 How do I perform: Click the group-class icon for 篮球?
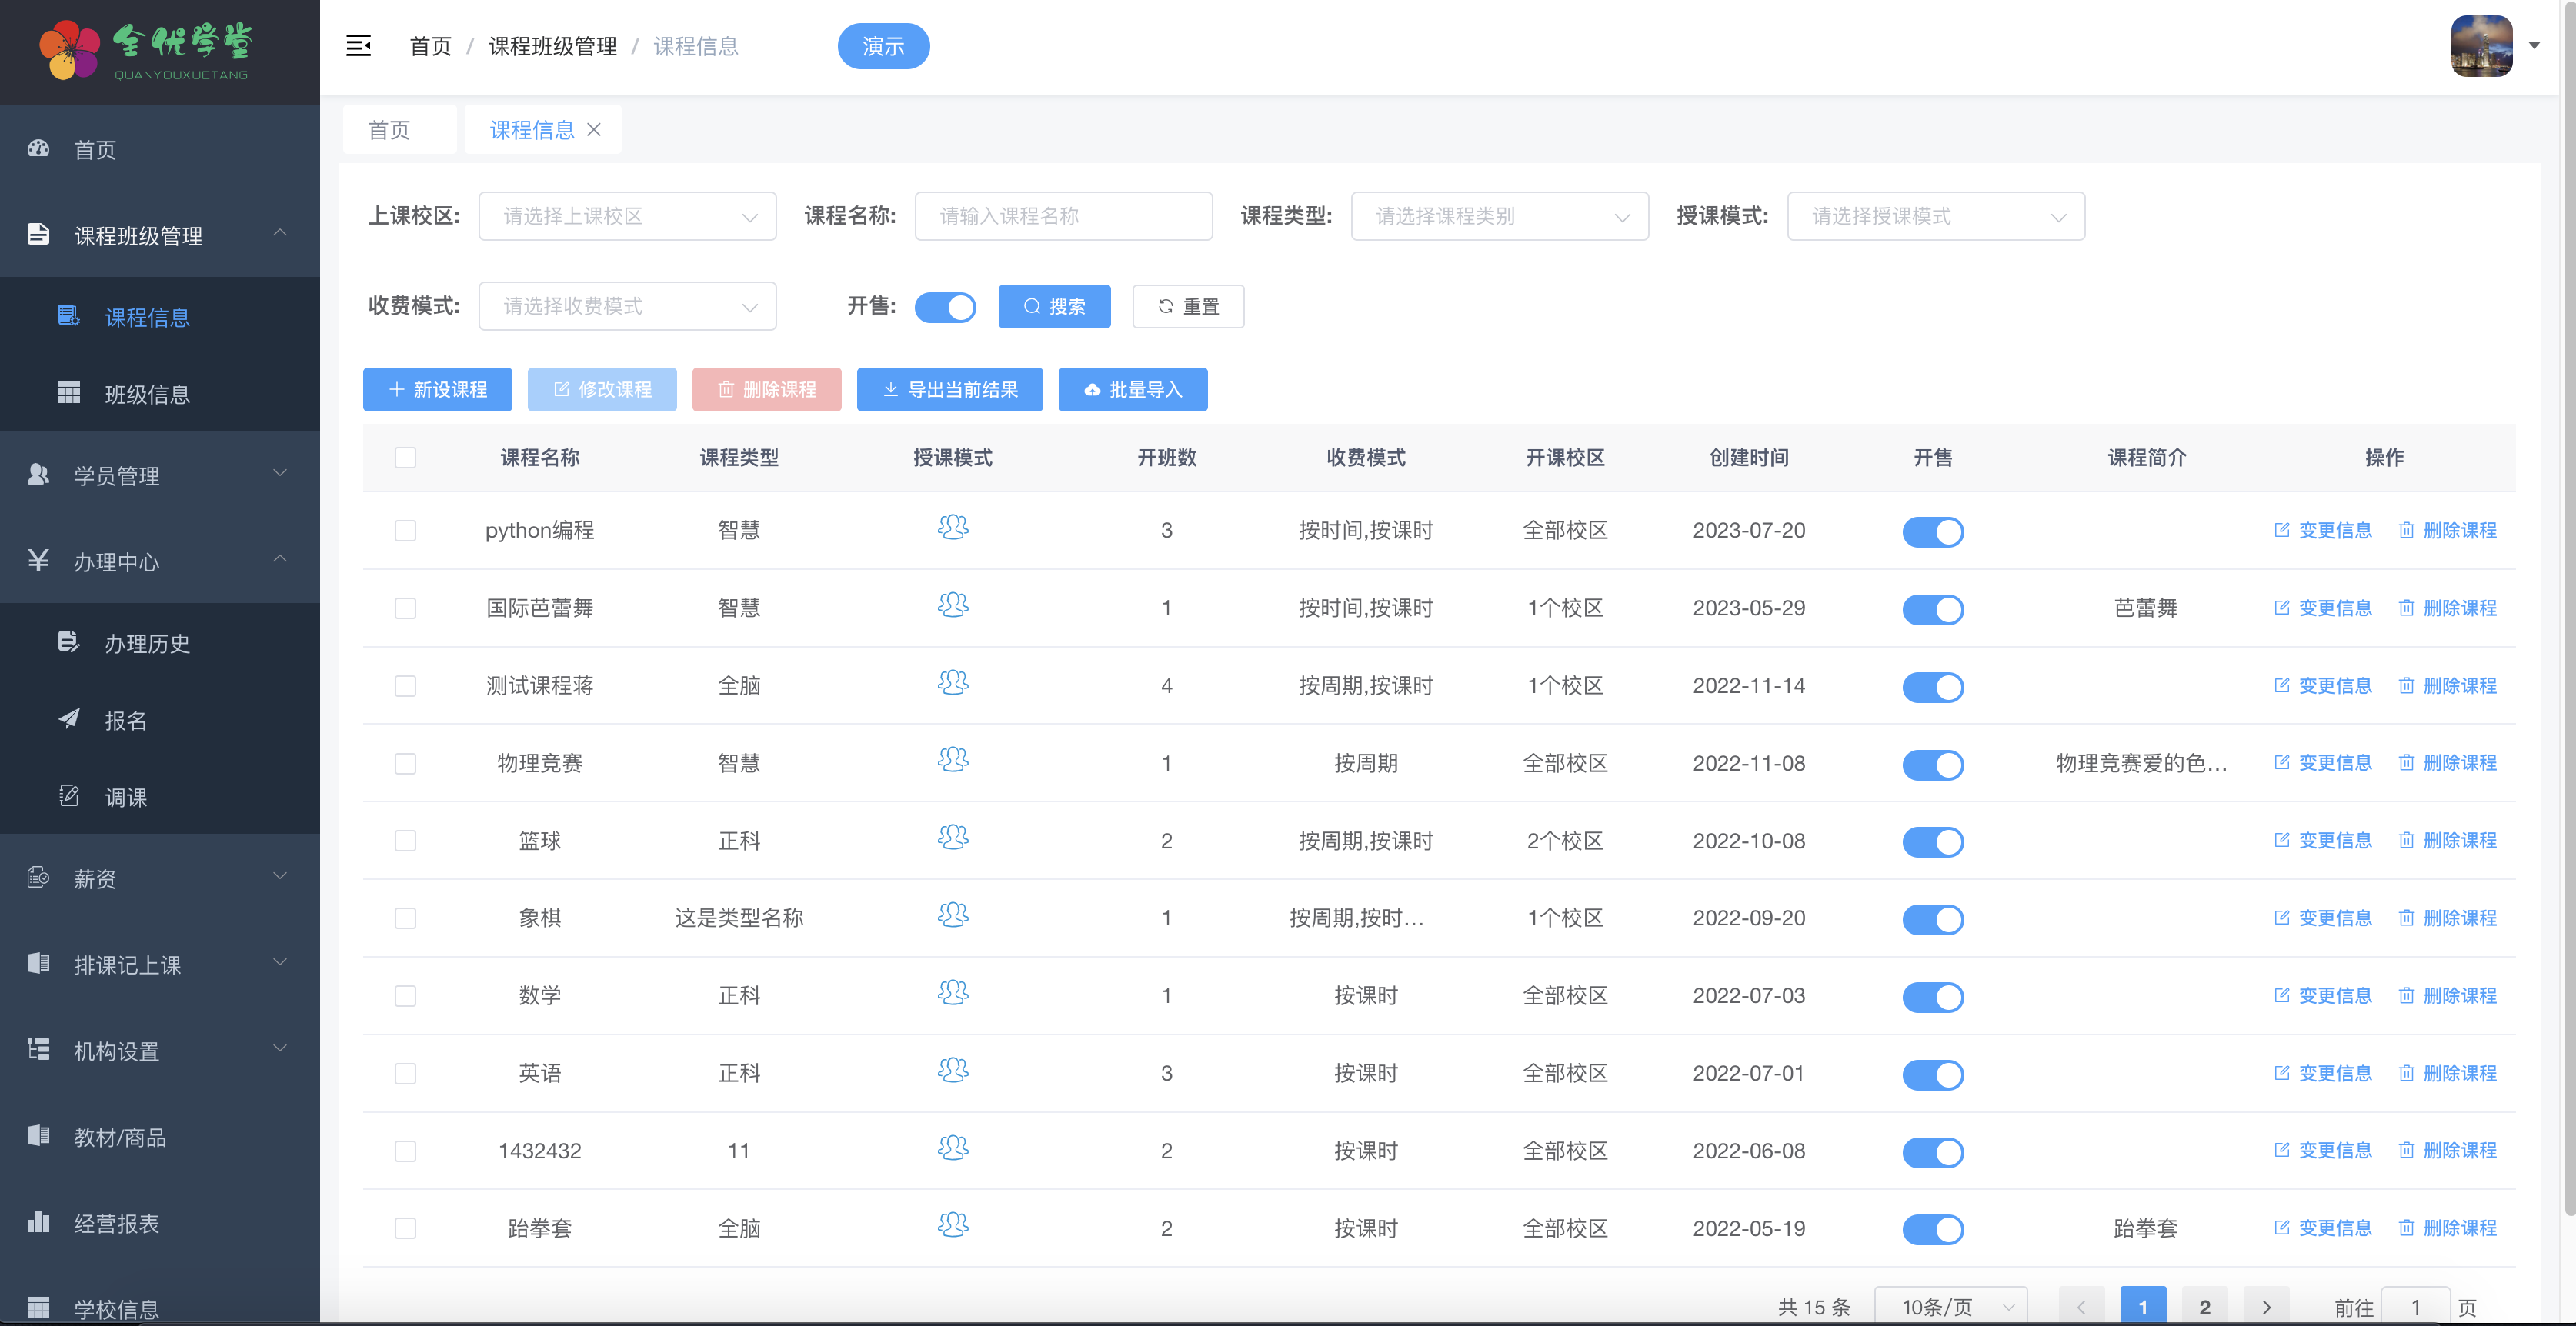[953, 837]
